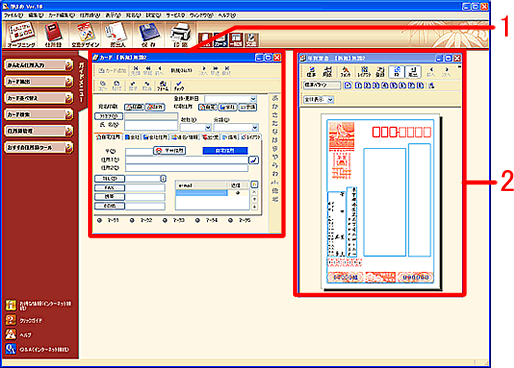This screenshot has height=368, width=514.
Task: Click the 貼付 paste icon in Card window
Action: (x=116, y=86)
